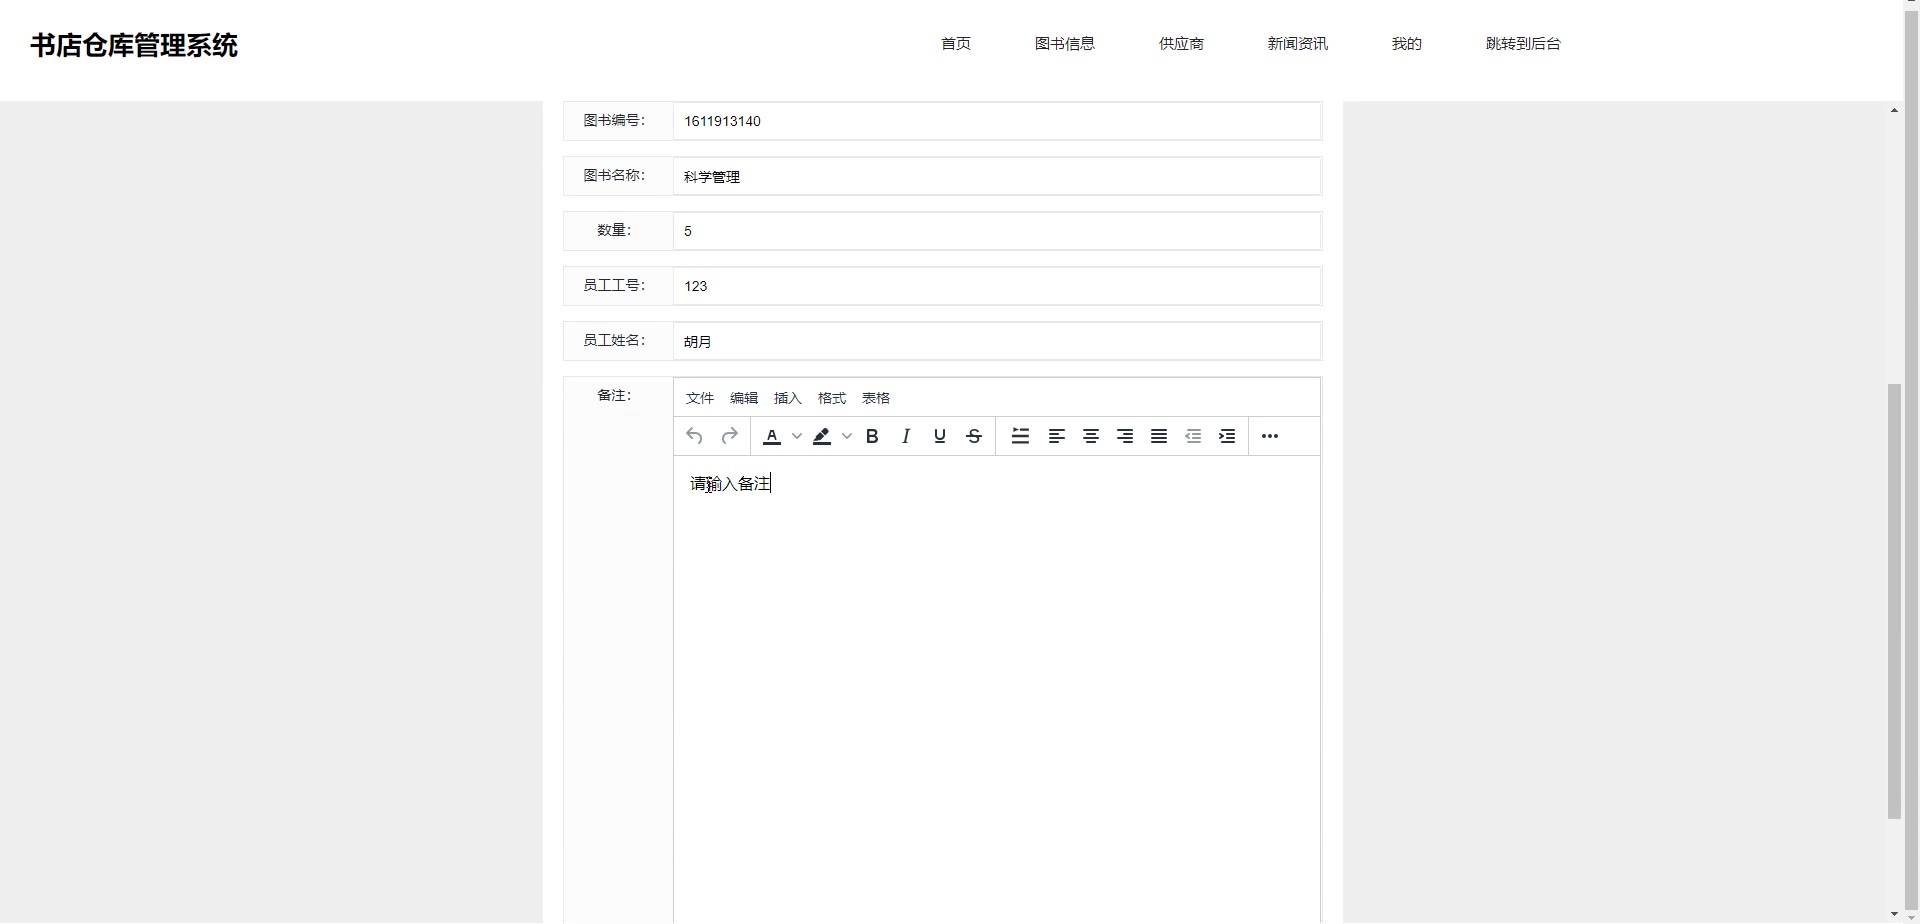
Task: Click the redo arrow icon
Action: click(730, 436)
